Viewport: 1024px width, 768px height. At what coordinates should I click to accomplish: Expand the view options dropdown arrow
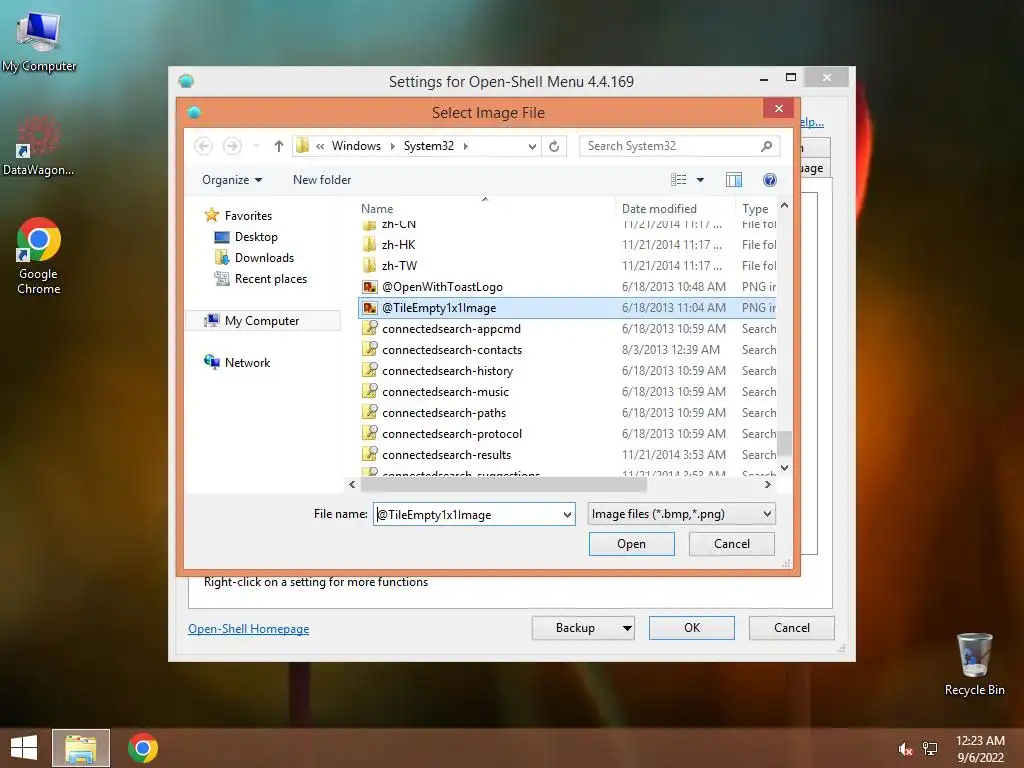point(700,180)
